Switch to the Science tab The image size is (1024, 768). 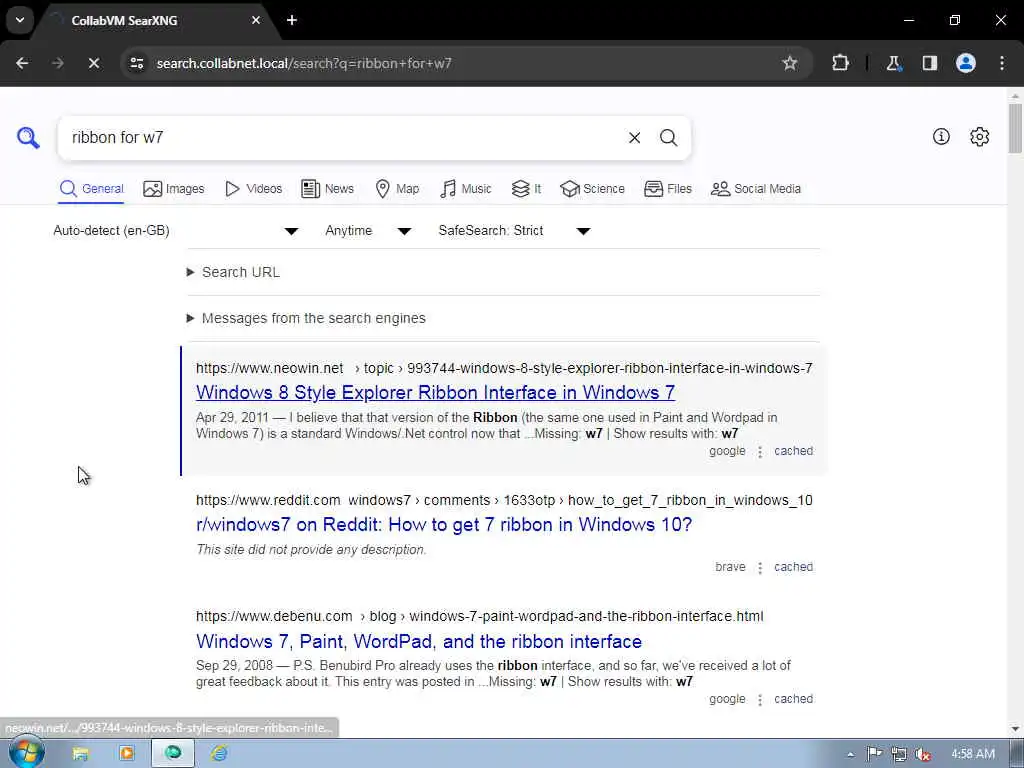[x=592, y=189]
